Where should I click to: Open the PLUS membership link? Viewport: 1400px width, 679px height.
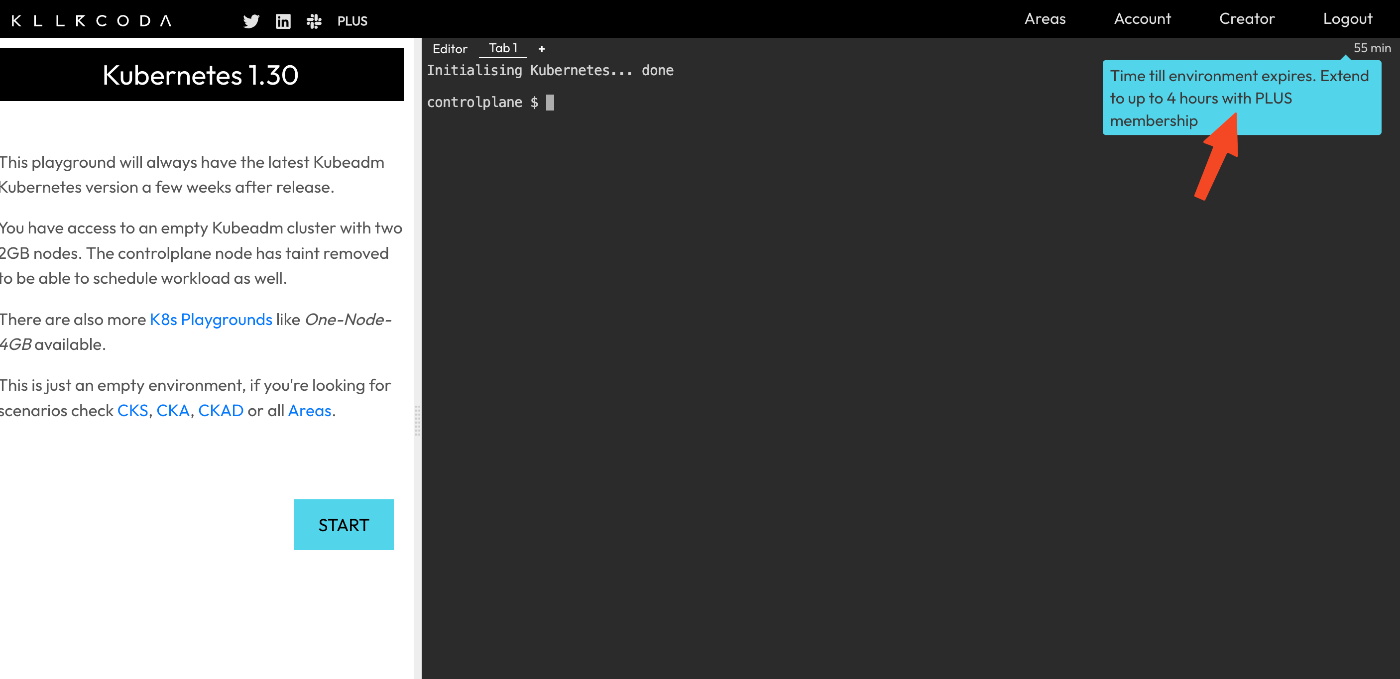click(x=352, y=20)
